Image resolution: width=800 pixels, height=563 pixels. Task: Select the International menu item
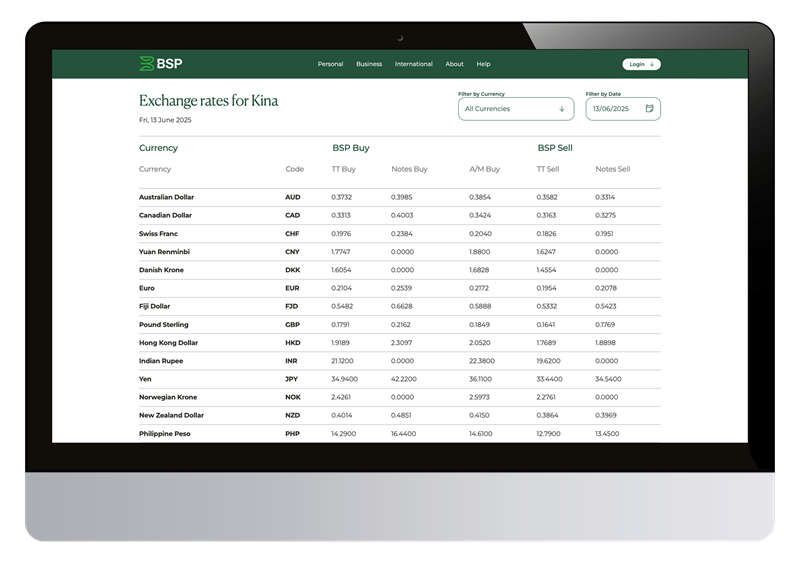coord(413,64)
